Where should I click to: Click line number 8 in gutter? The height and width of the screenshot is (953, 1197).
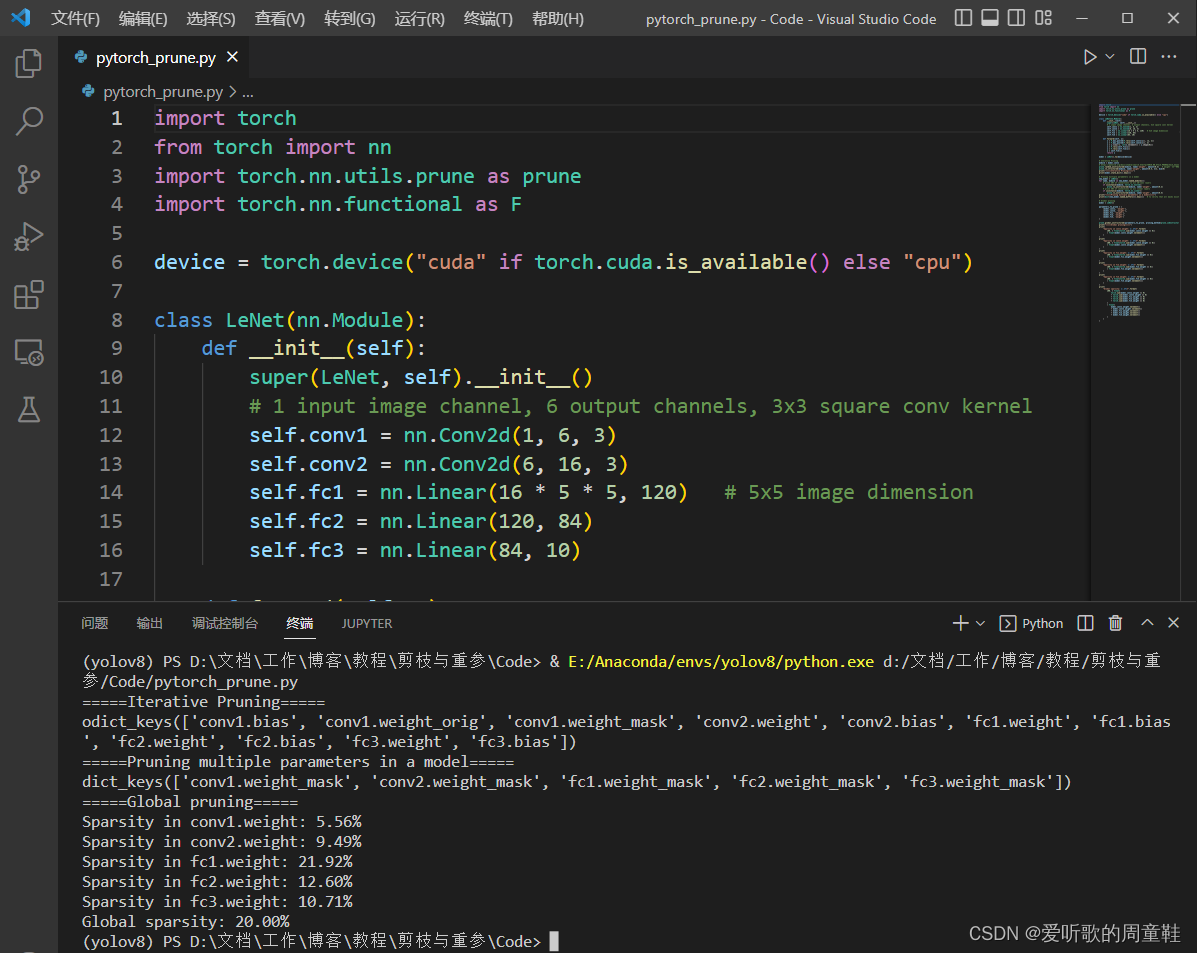(117, 320)
